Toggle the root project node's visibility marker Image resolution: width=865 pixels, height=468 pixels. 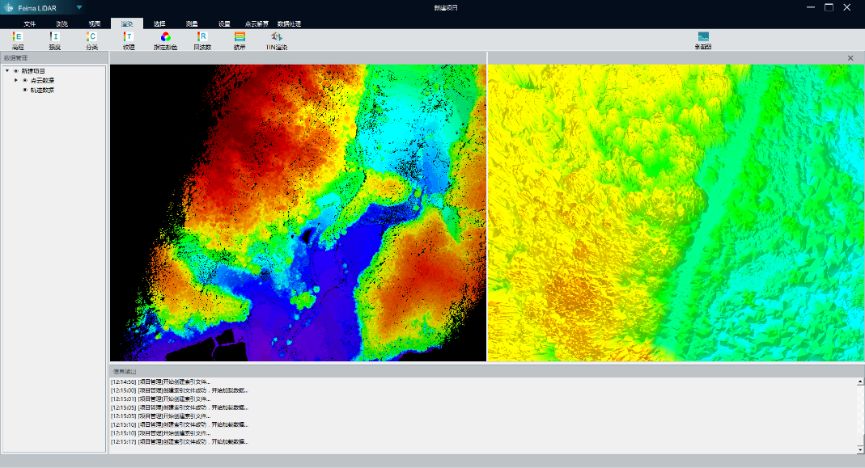pyautogui.click(x=16, y=71)
